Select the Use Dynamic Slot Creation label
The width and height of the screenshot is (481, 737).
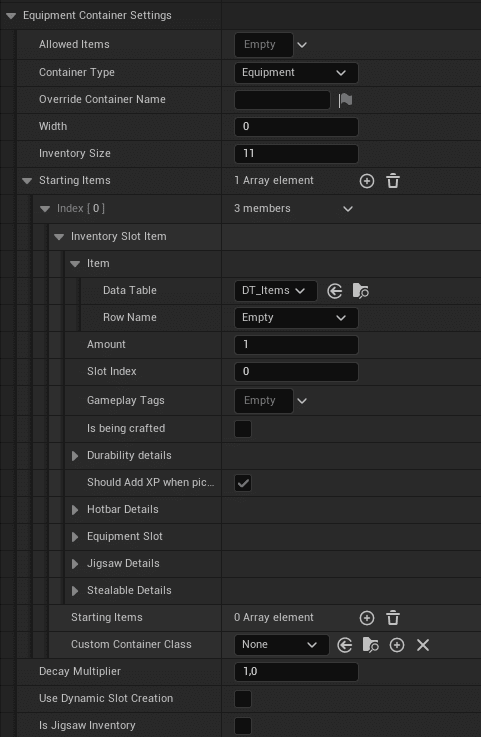pos(106,698)
